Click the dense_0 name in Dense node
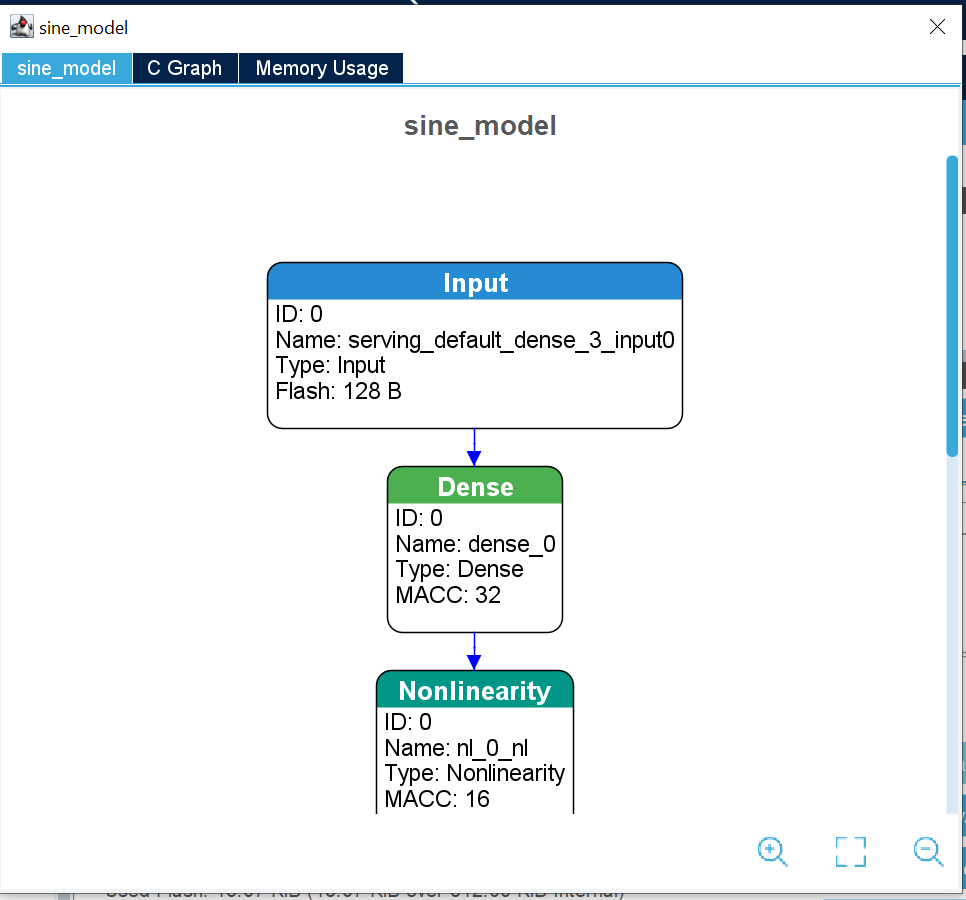 coord(475,544)
